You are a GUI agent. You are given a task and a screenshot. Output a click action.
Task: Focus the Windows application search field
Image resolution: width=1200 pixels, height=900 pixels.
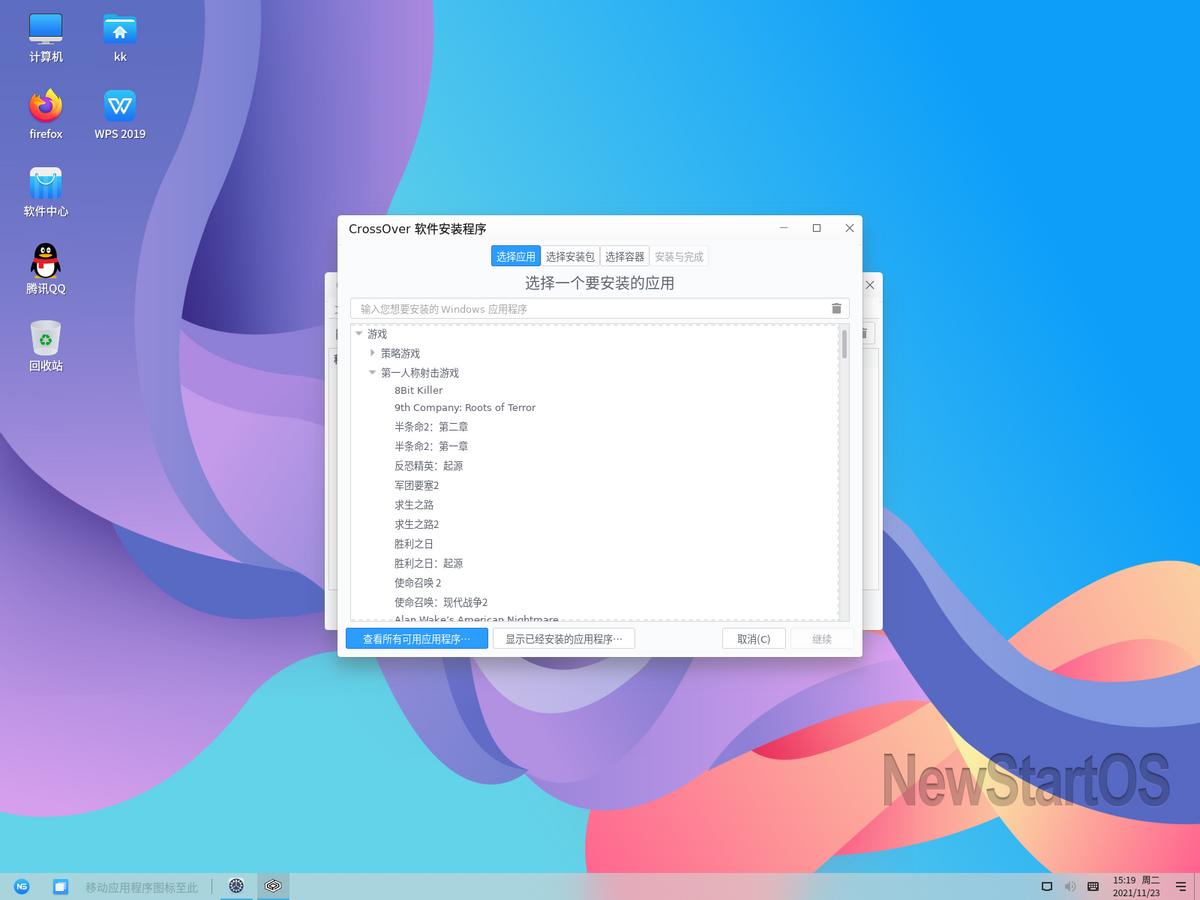590,309
